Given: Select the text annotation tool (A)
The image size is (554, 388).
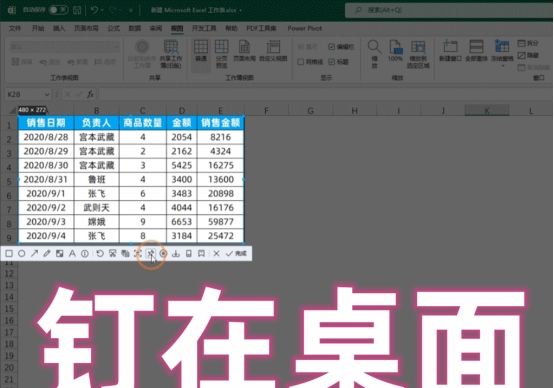Looking at the screenshot, I should click(72, 253).
